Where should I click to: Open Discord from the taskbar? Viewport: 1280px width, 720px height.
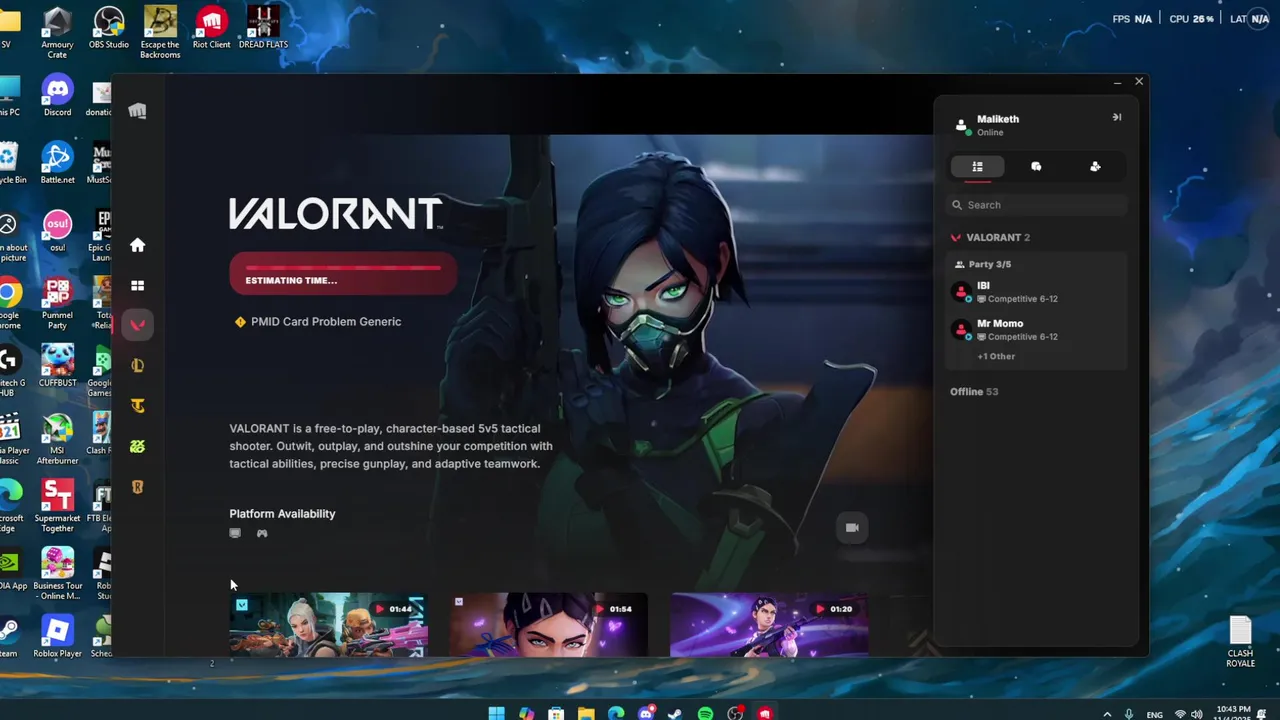(x=645, y=713)
